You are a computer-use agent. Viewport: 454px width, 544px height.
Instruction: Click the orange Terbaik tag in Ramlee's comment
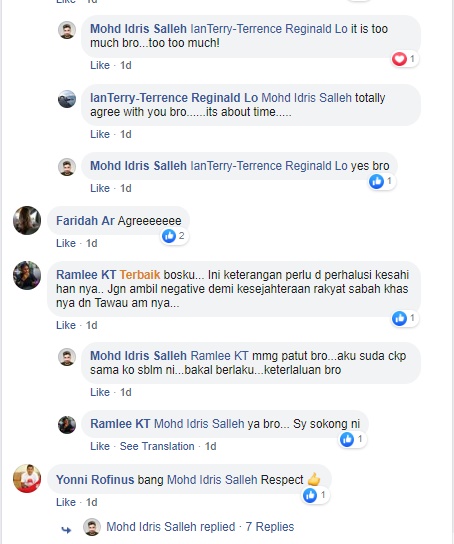click(x=140, y=275)
